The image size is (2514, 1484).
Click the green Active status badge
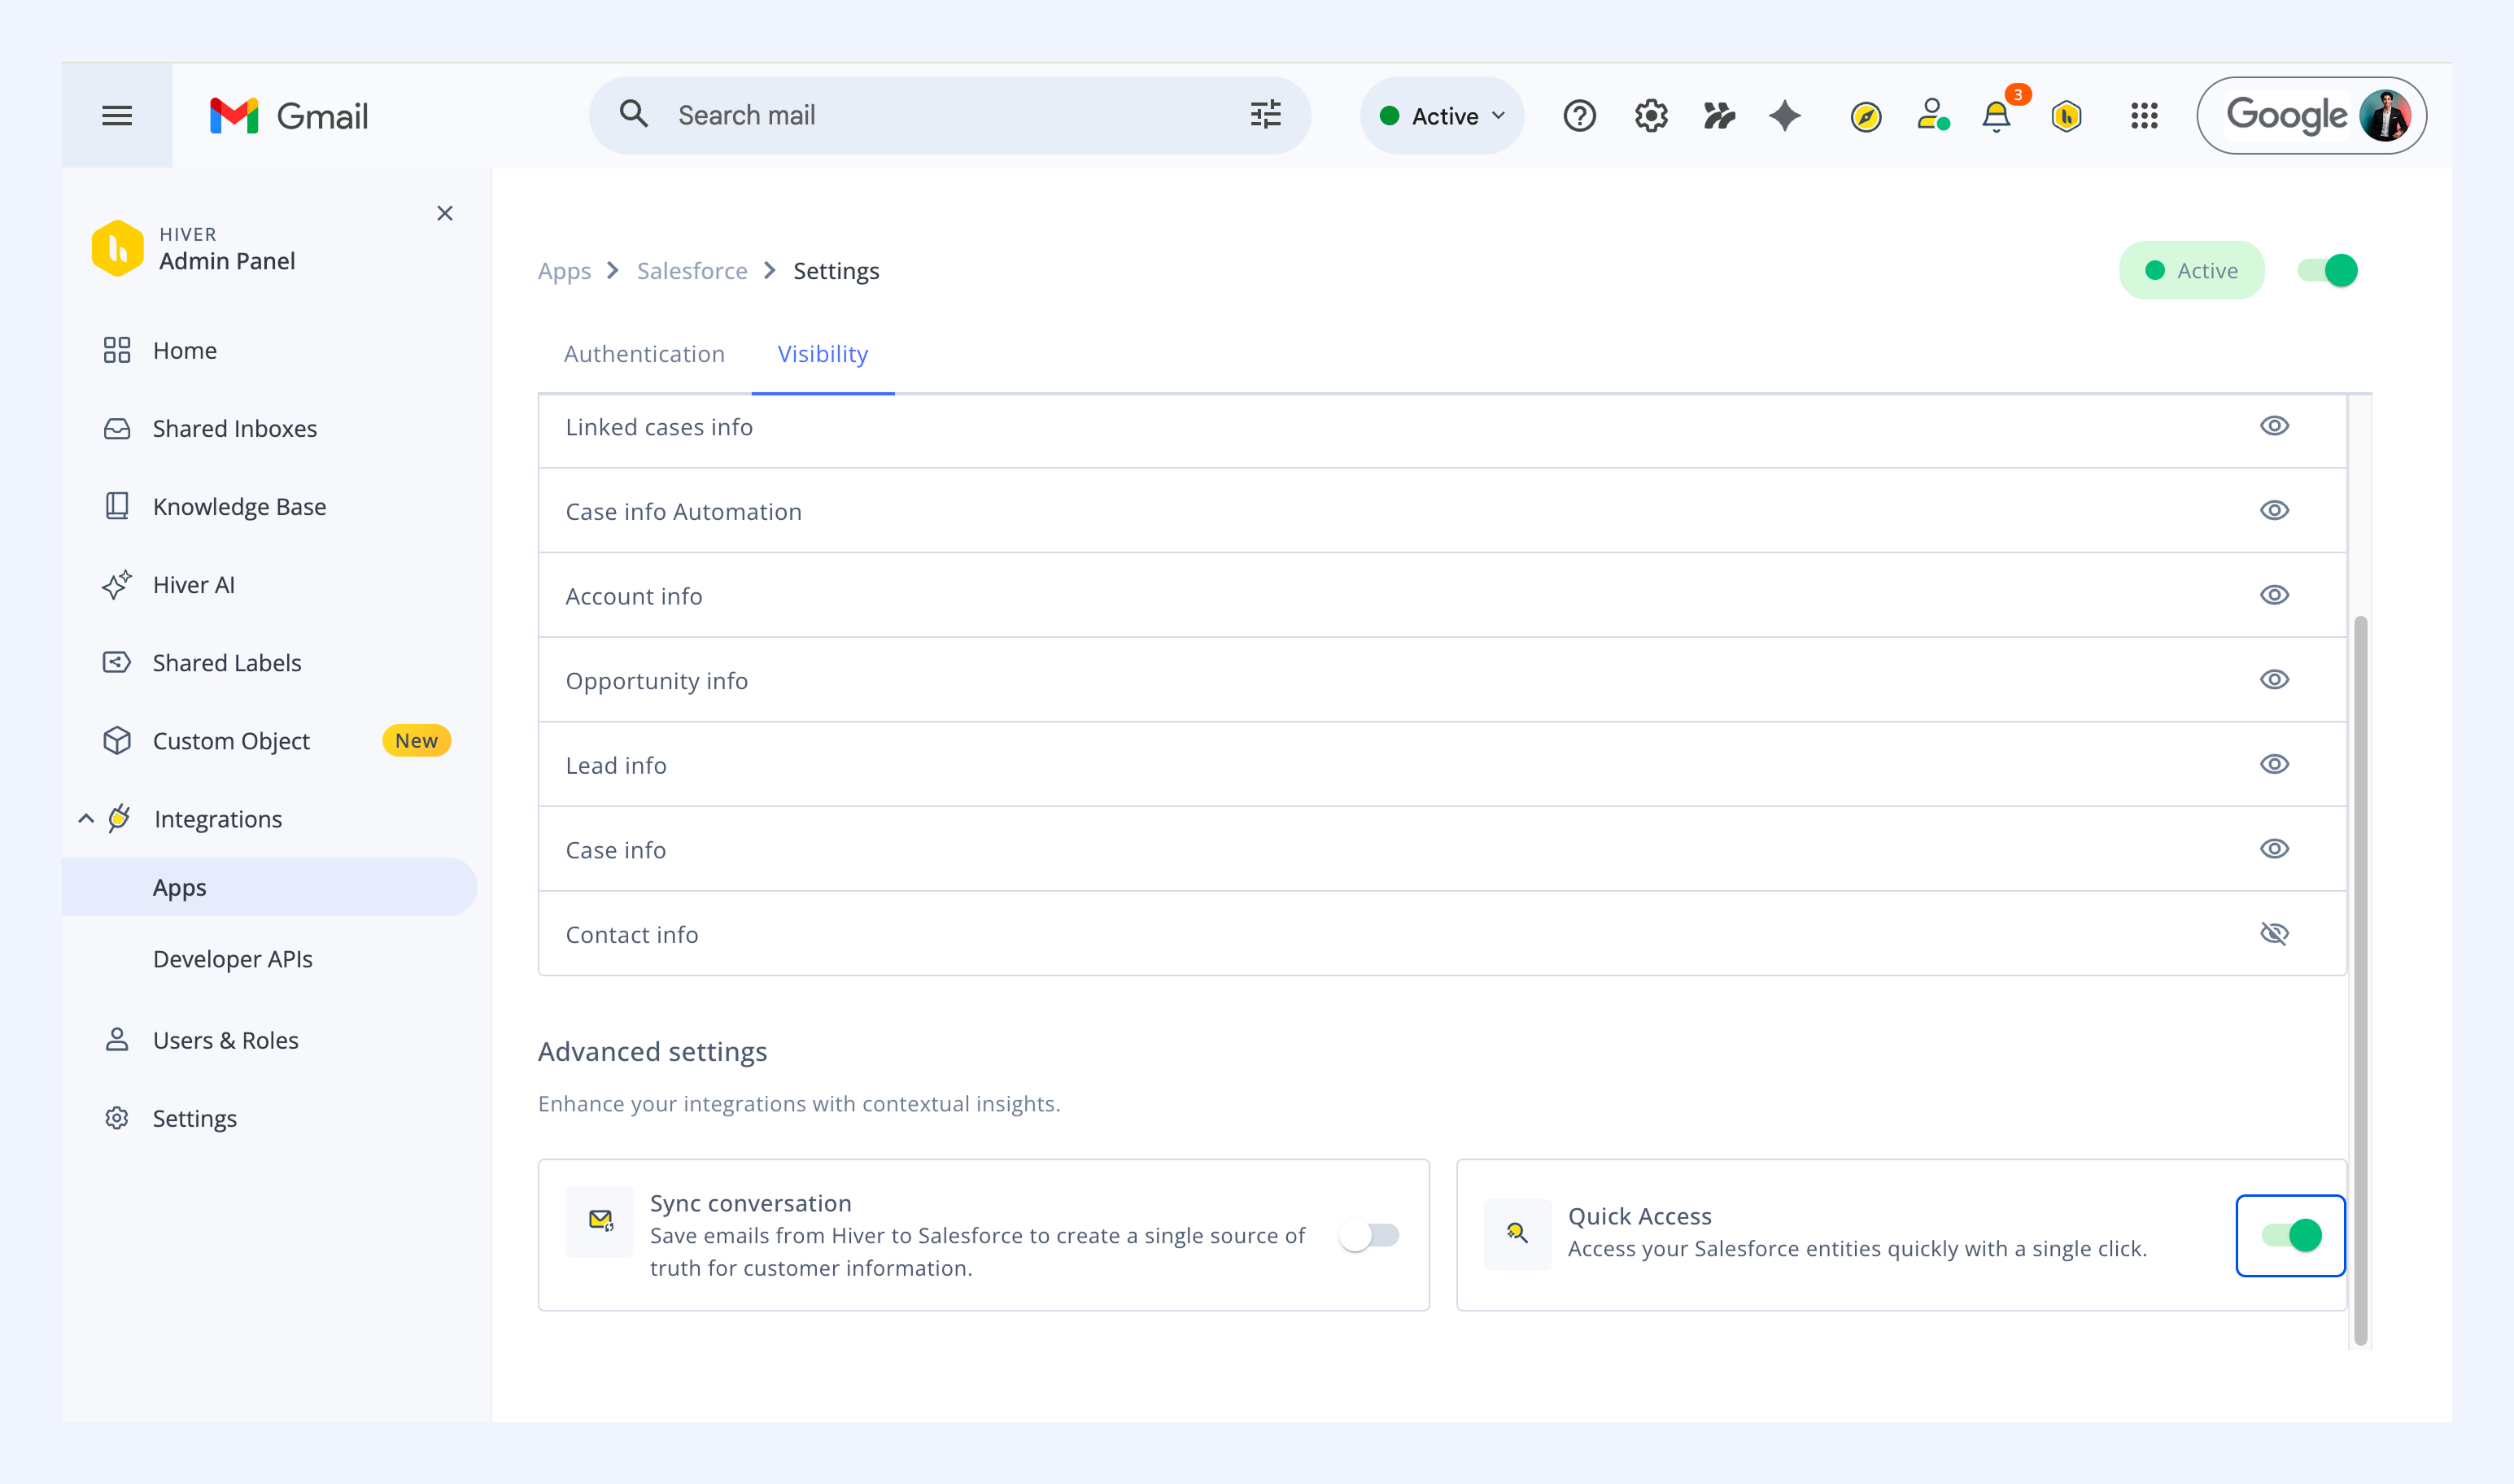click(2191, 270)
